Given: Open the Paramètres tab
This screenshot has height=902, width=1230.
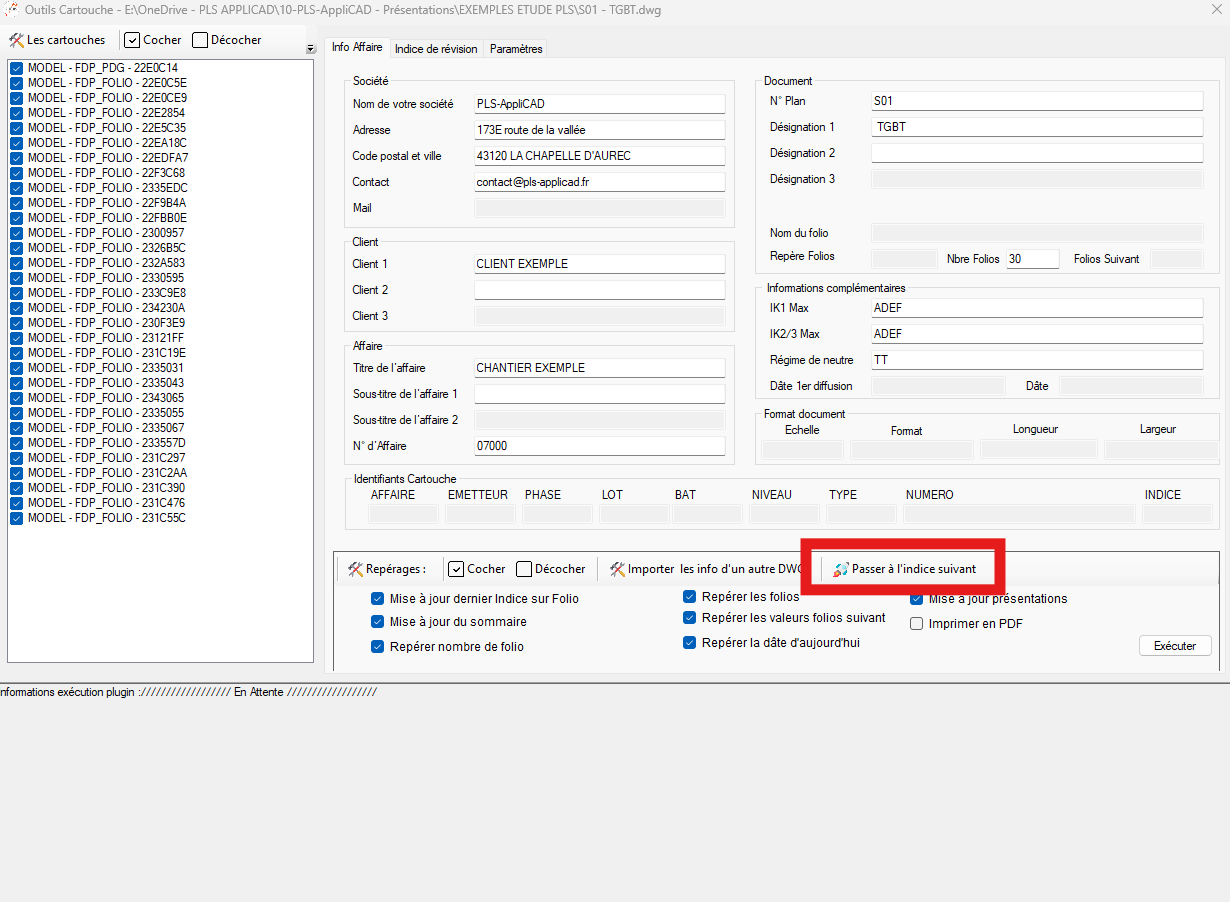Looking at the screenshot, I should [516, 49].
